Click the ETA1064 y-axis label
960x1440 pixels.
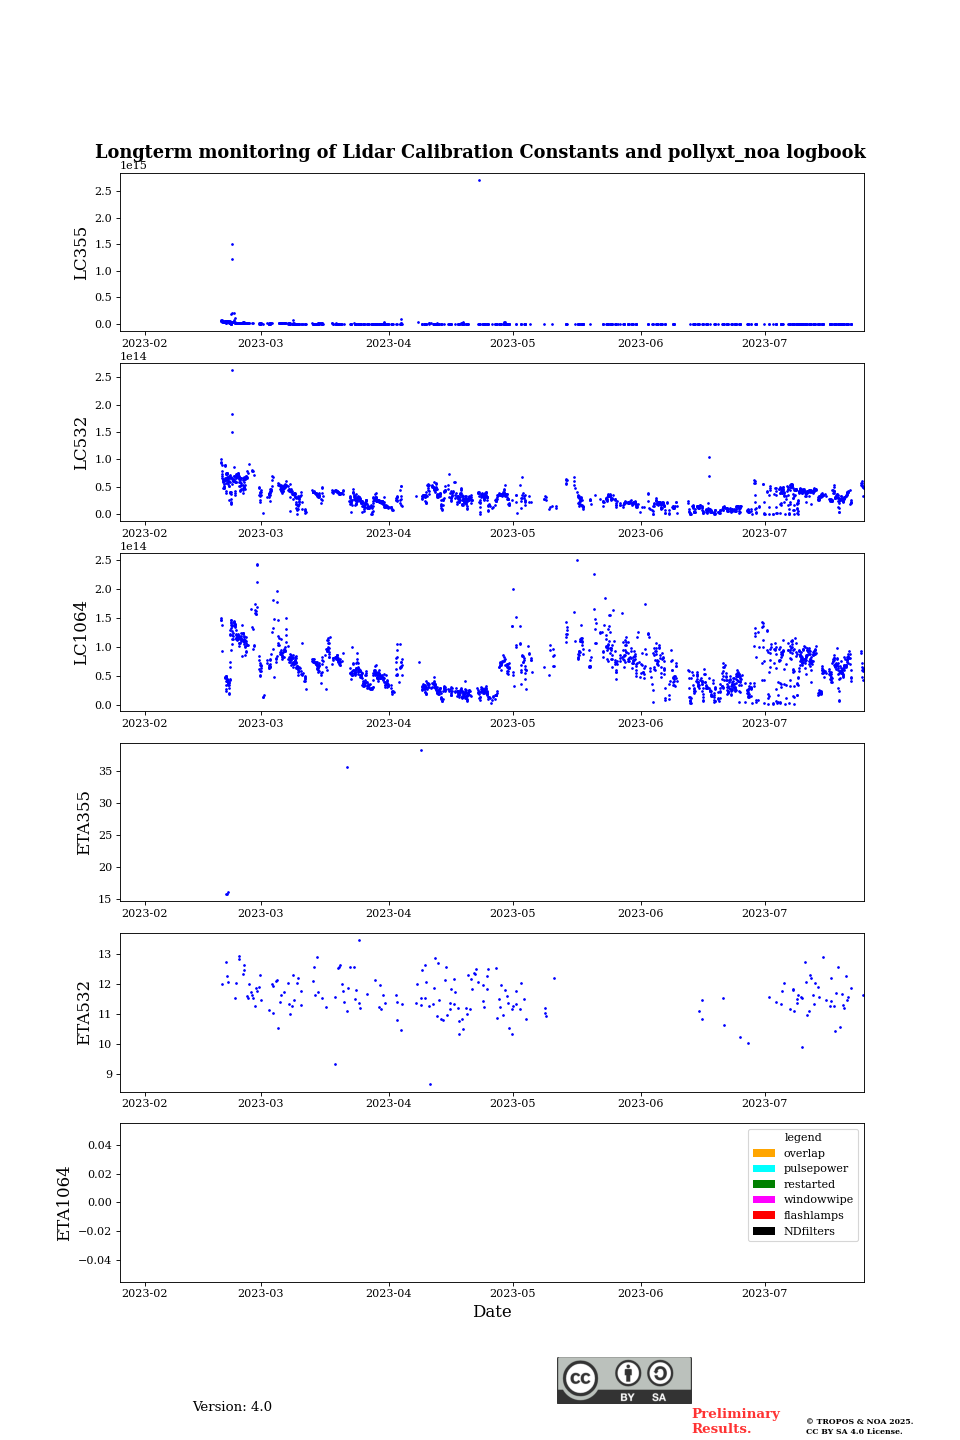64,1204
